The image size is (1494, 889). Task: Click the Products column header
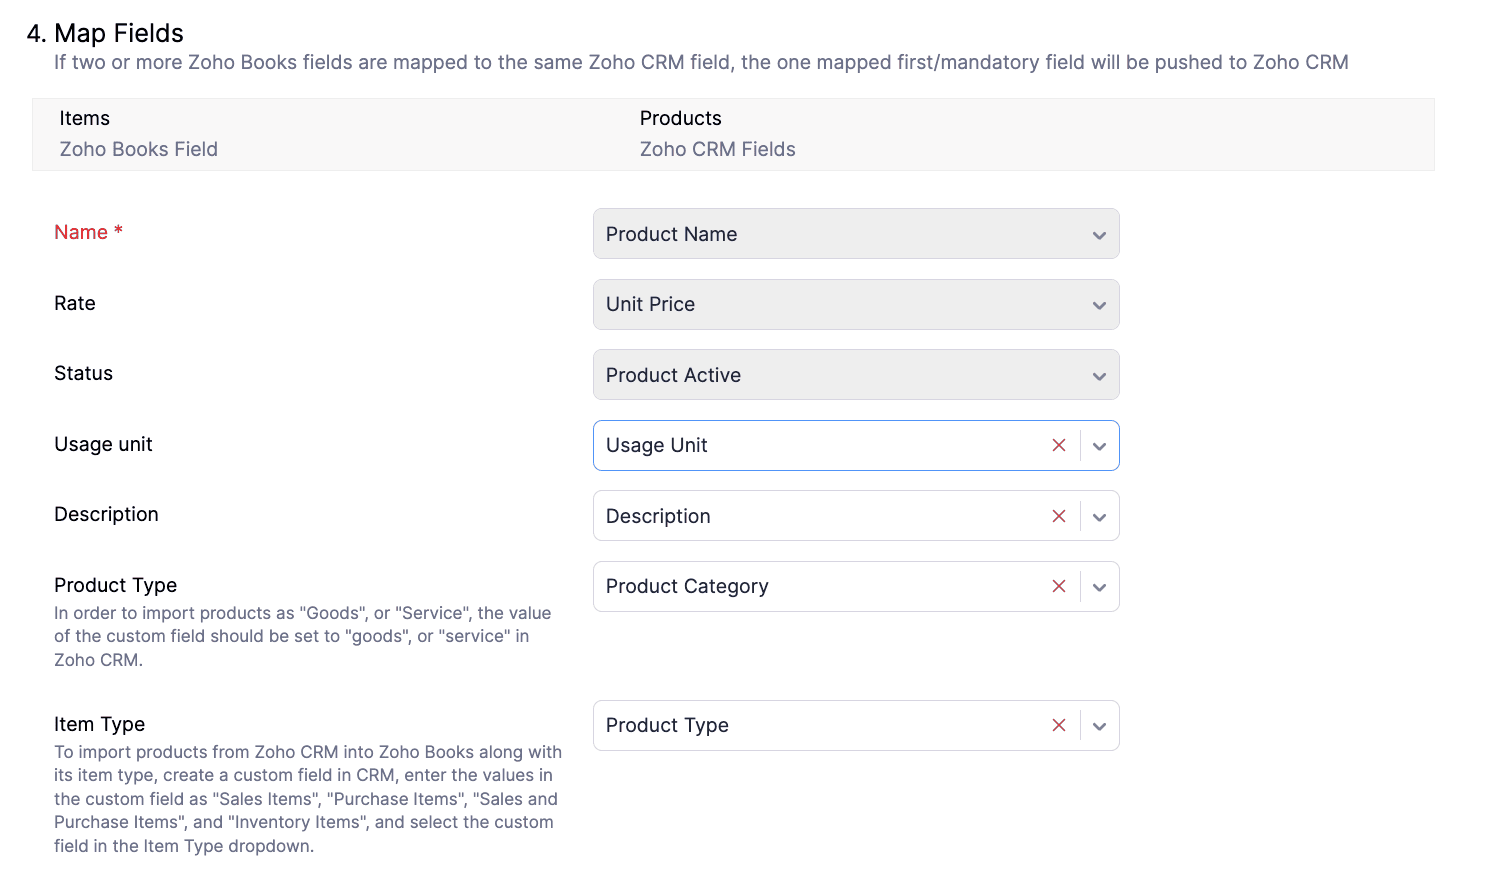[680, 118]
